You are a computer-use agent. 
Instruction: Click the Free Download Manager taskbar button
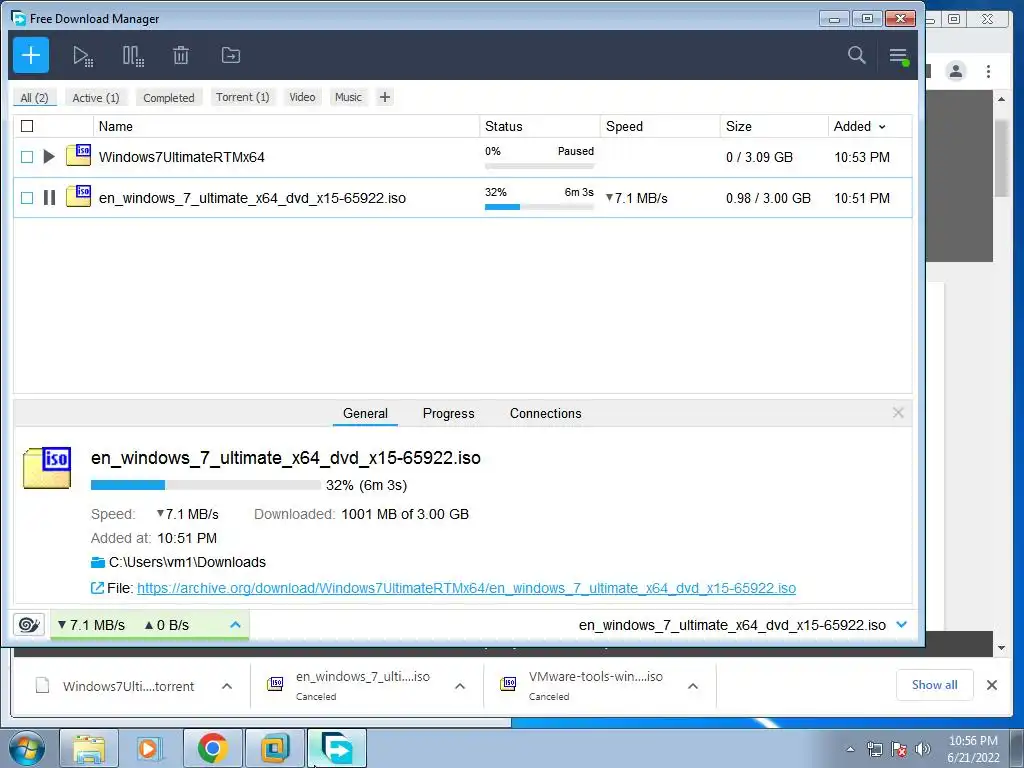point(336,748)
